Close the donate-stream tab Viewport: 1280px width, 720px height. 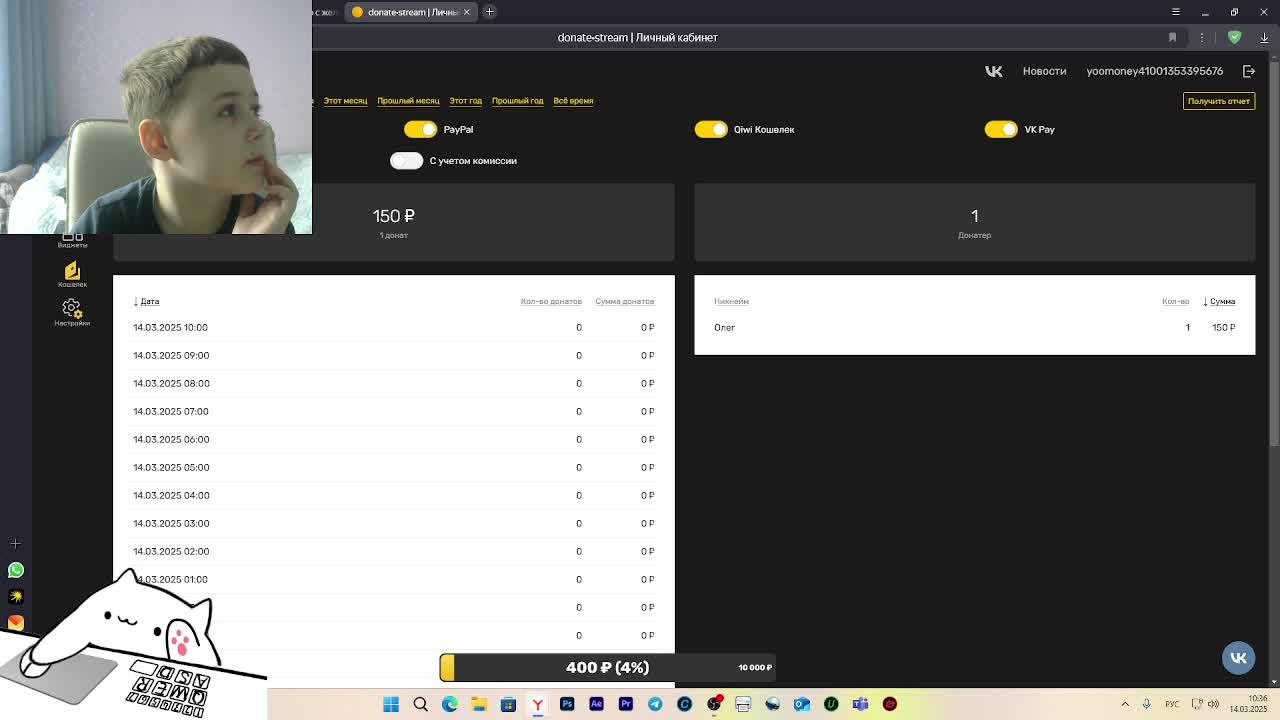point(466,12)
